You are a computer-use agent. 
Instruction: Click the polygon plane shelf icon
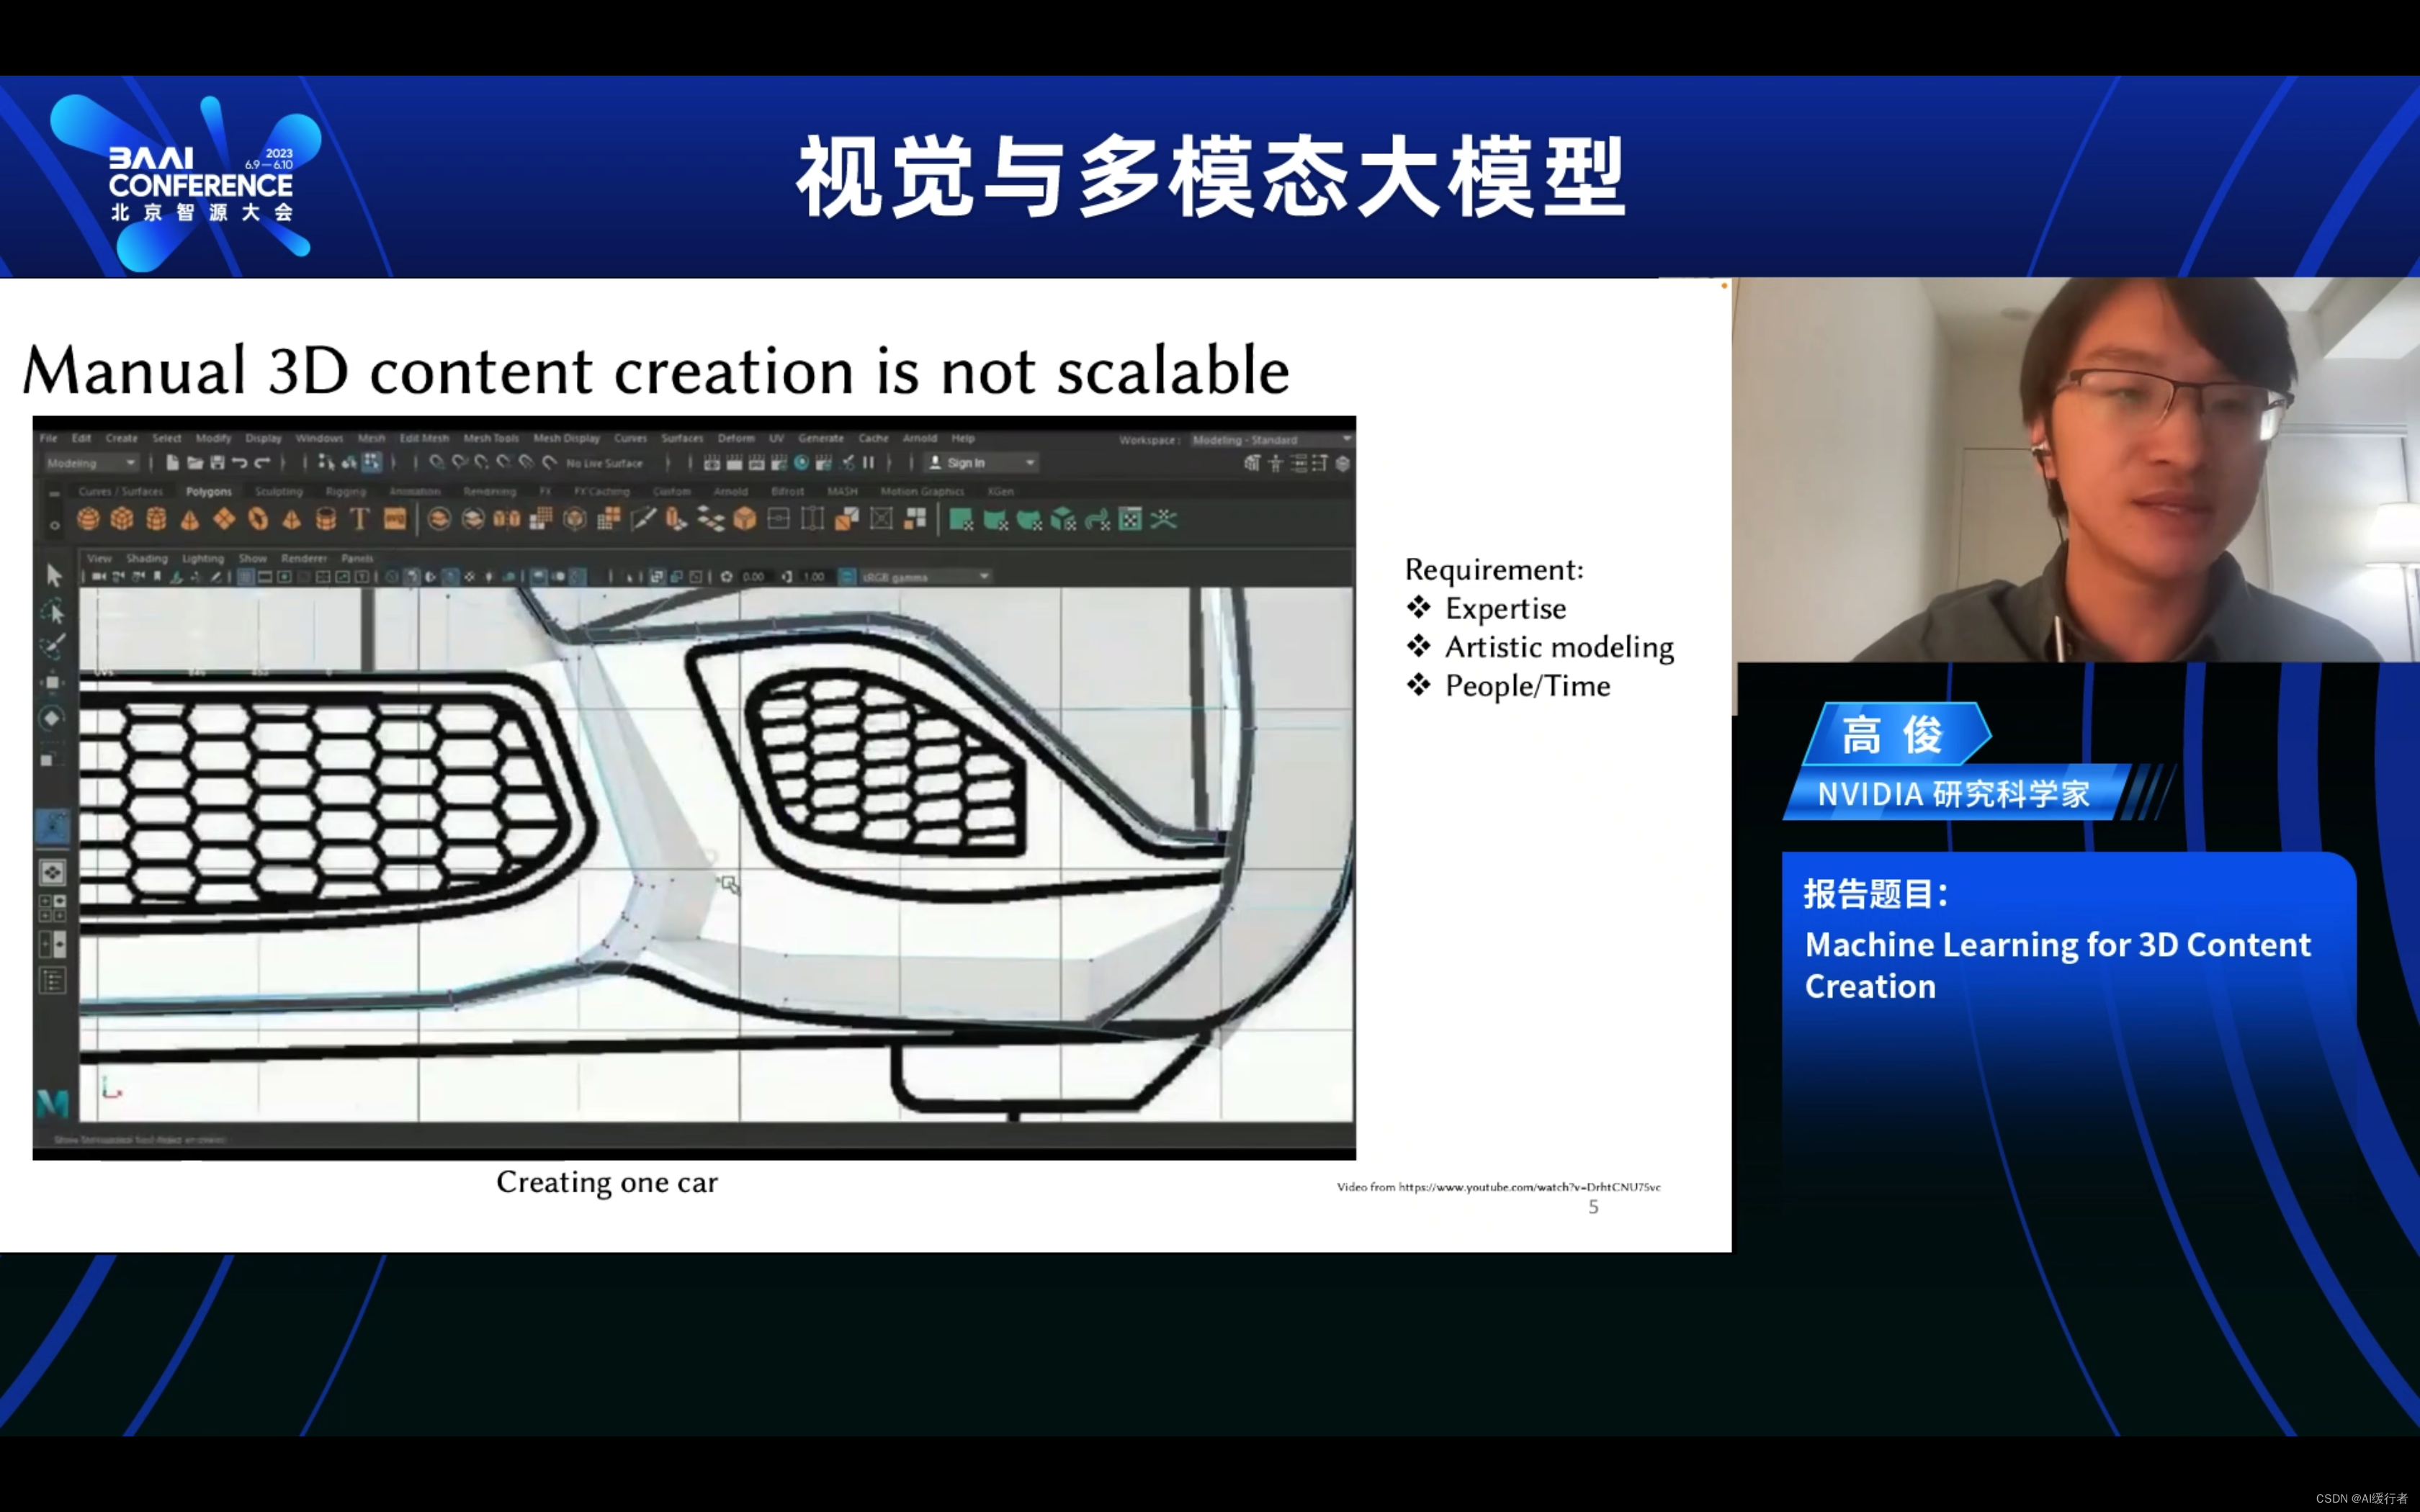[x=224, y=519]
